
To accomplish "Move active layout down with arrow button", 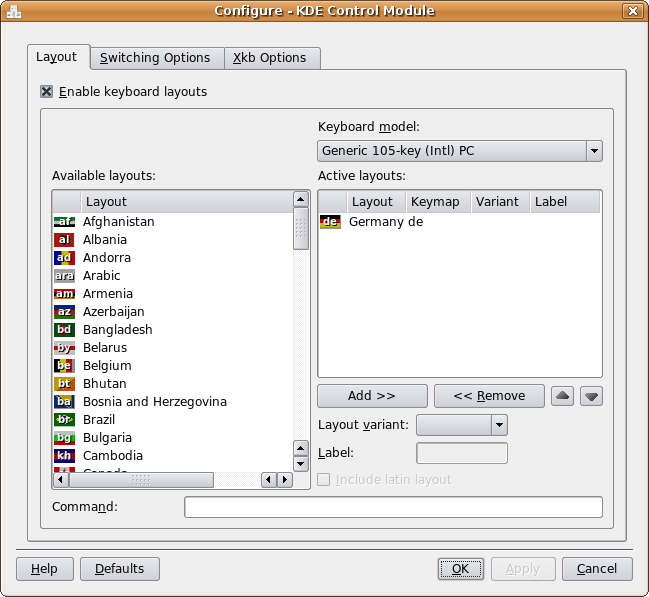I will (591, 396).
